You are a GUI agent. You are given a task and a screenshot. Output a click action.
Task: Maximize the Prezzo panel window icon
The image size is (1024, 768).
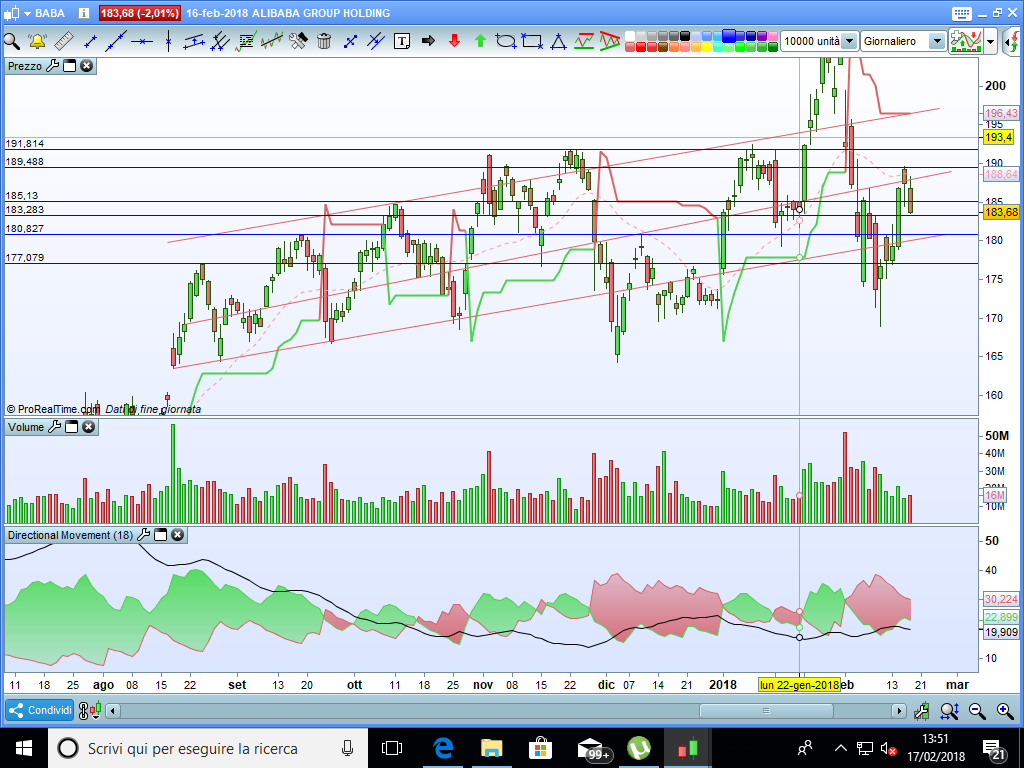(69, 66)
